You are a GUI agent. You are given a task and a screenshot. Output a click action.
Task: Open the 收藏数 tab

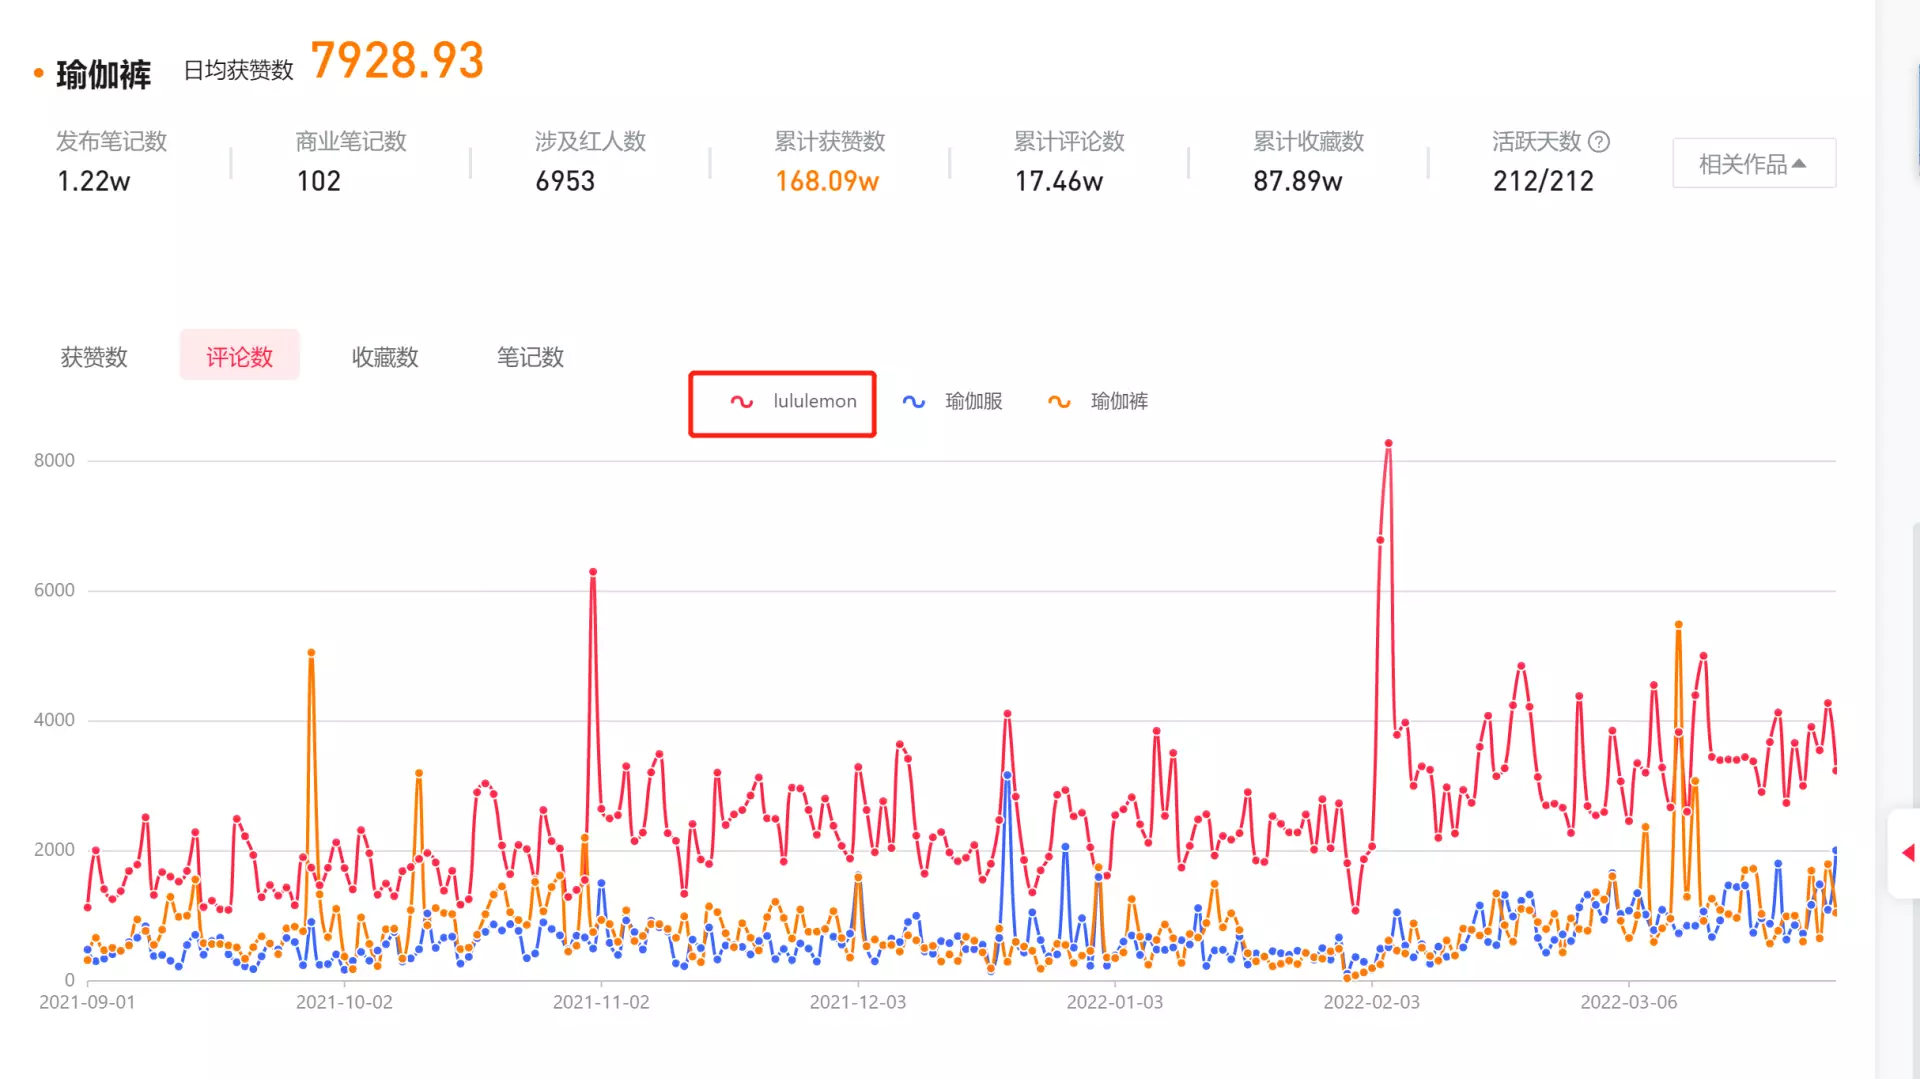(385, 357)
